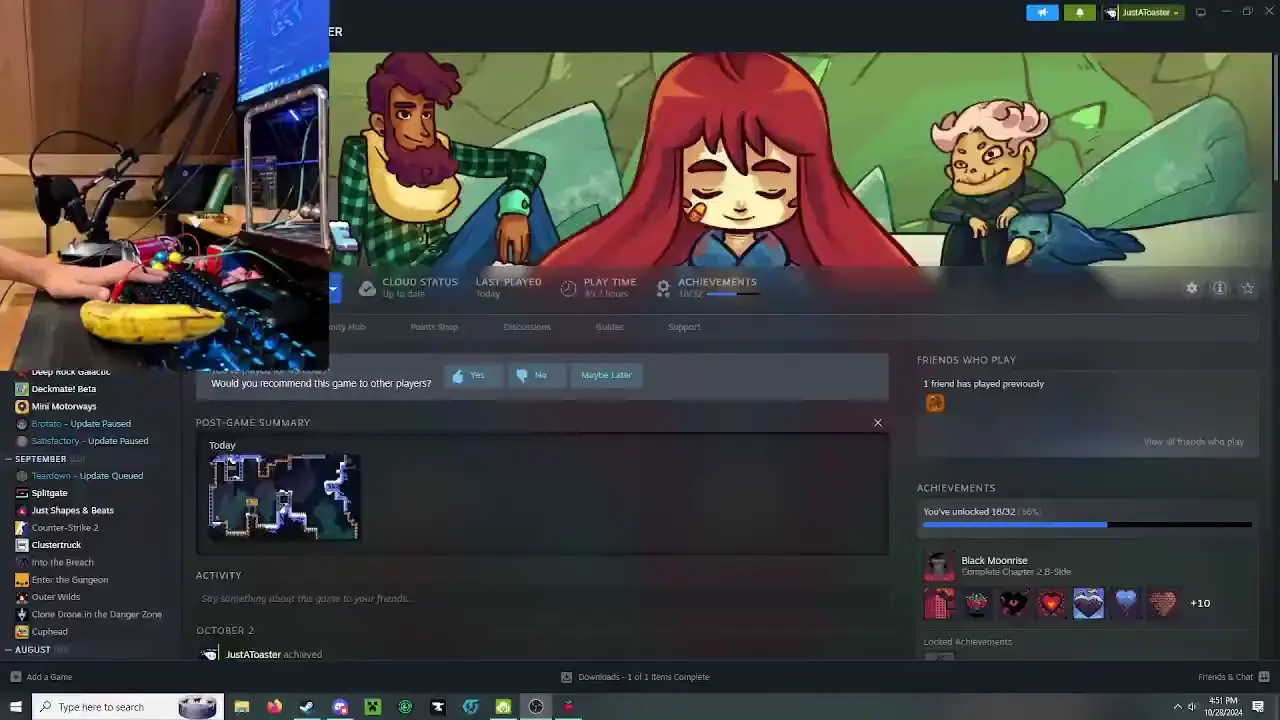The height and width of the screenshot is (720, 1280).
Task: Open the post-game summary screenshot thumbnail
Action: point(284,497)
